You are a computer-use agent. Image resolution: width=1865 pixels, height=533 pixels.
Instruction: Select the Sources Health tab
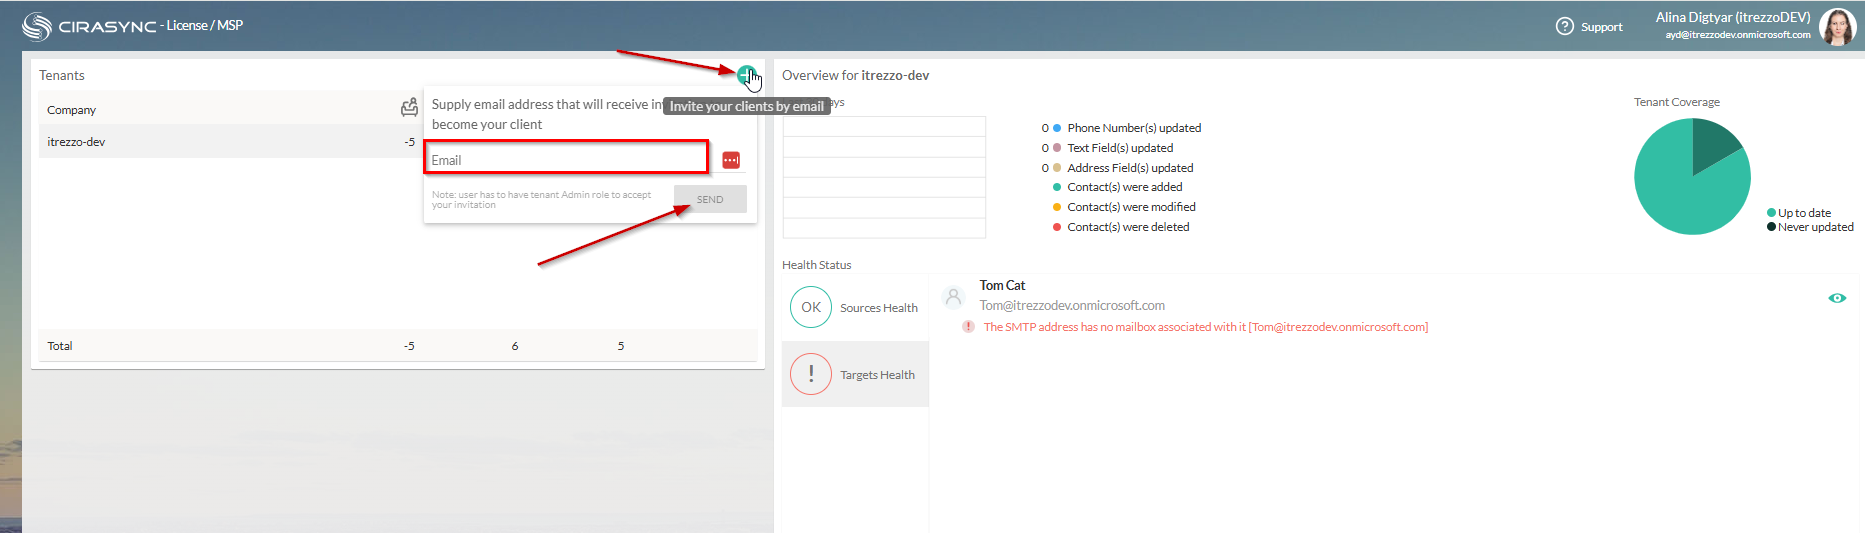tap(855, 307)
